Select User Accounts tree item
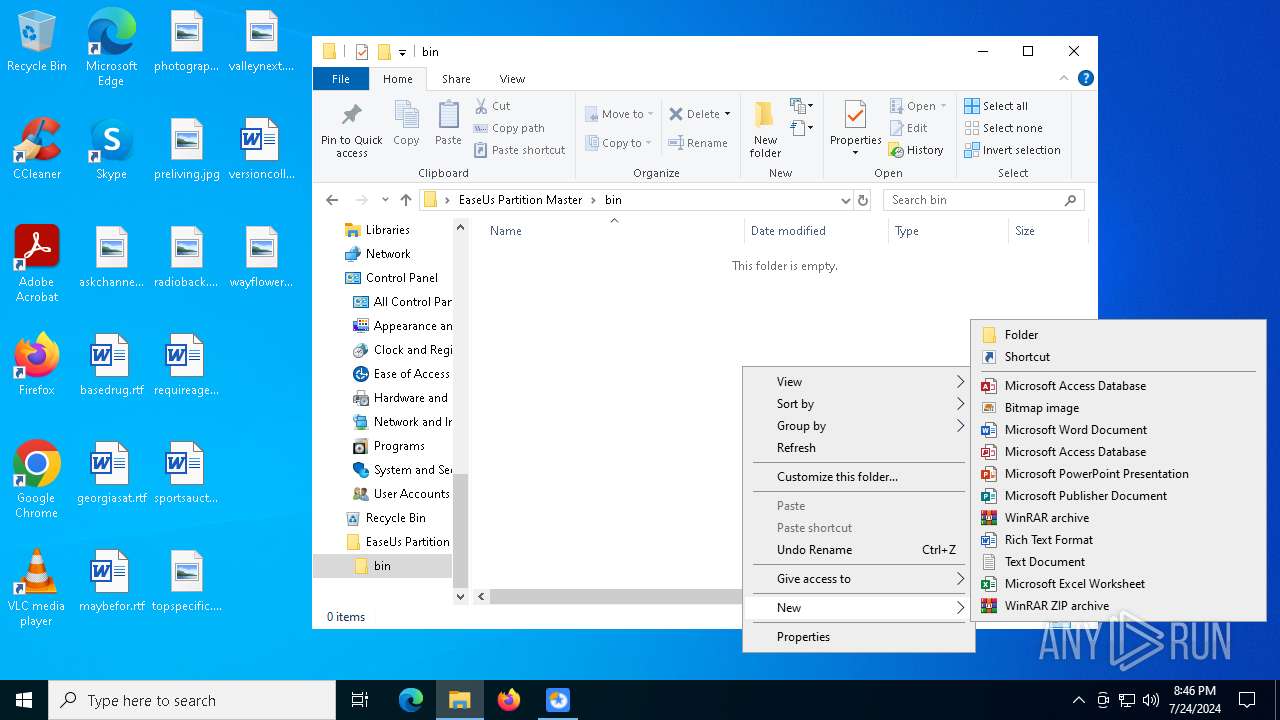The image size is (1280, 720). pos(411,494)
